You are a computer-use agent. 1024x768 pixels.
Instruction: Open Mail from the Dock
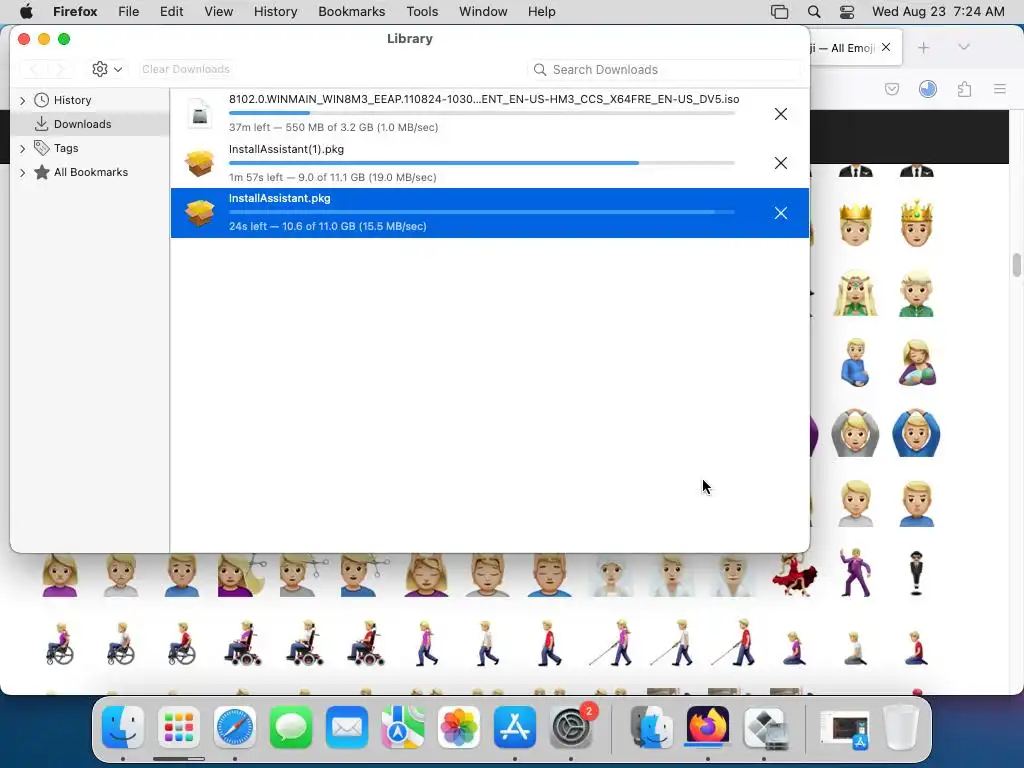pos(347,727)
